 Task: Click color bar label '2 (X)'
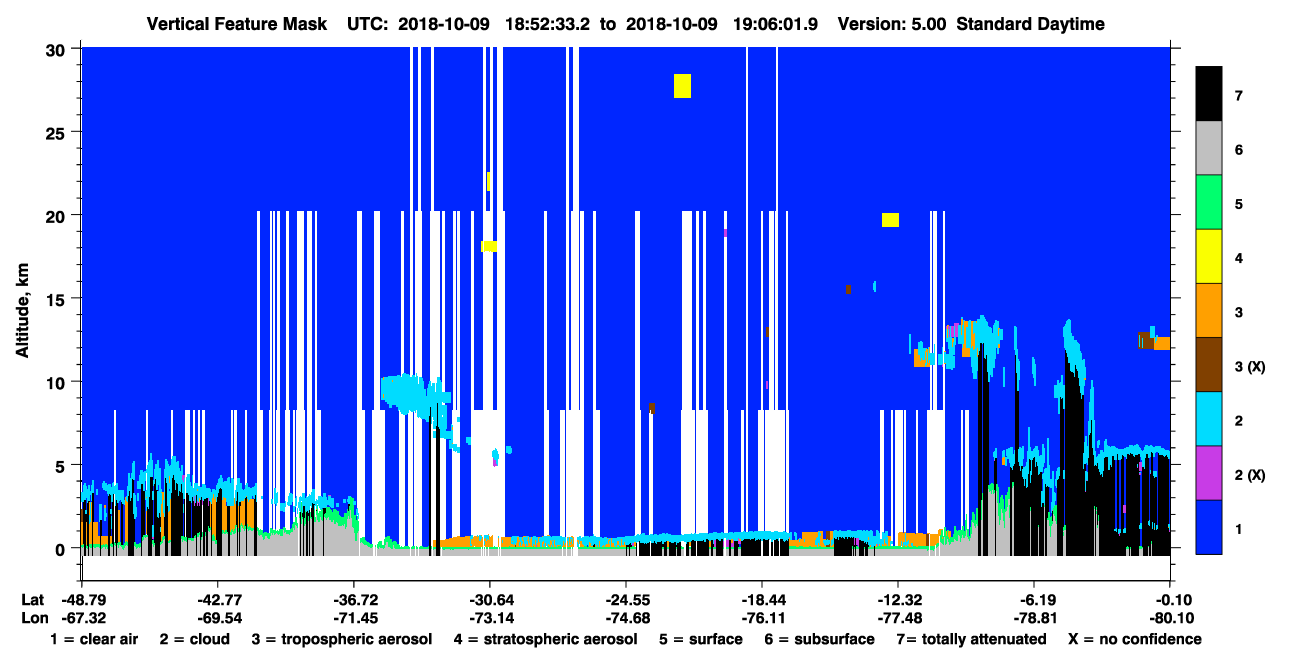(1250, 475)
